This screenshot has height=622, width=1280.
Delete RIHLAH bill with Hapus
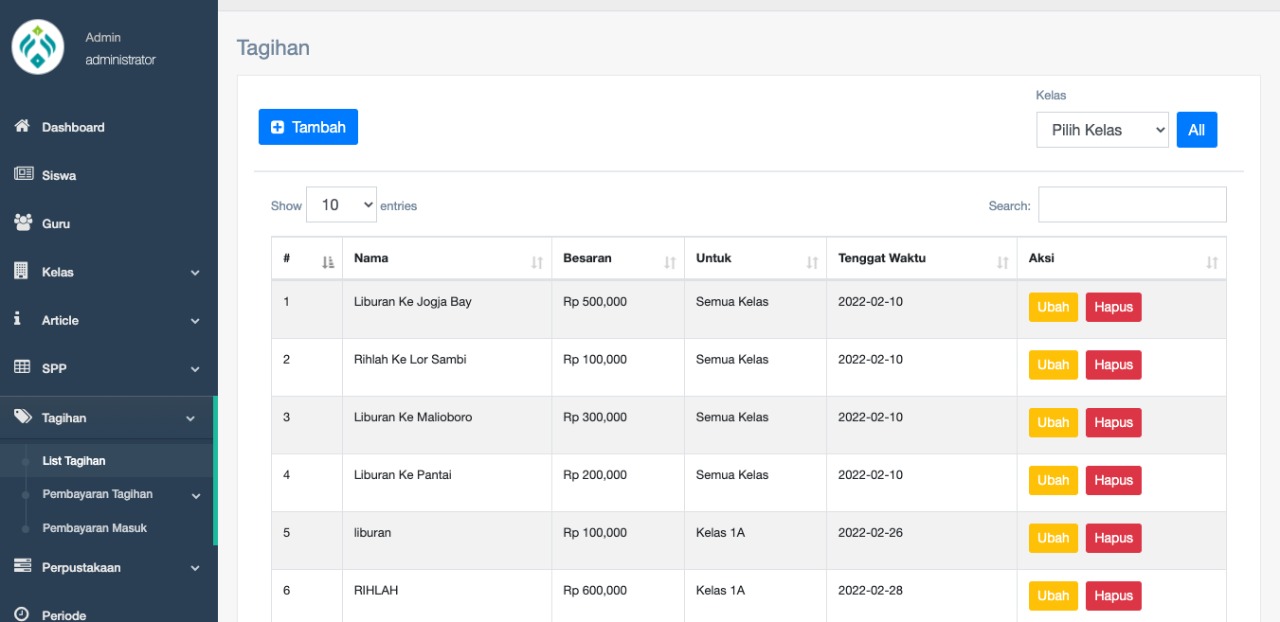pos(1113,596)
